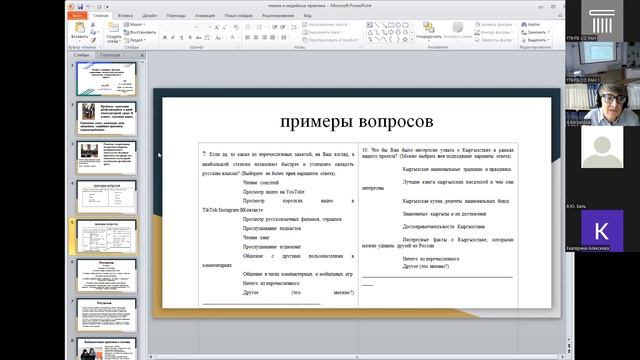
Task: Click the Paste (Вставить) clipboard icon
Action: pyautogui.click(x=80, y=27)
